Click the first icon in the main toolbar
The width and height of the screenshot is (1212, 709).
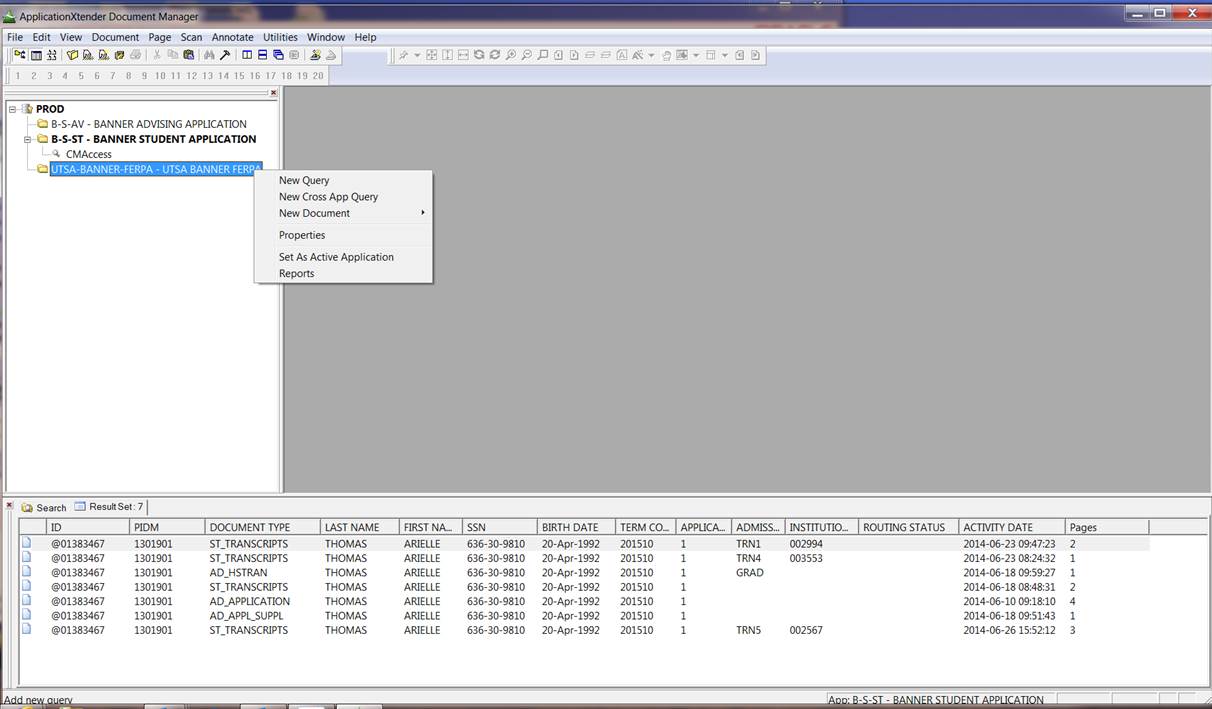click(20, 55)
